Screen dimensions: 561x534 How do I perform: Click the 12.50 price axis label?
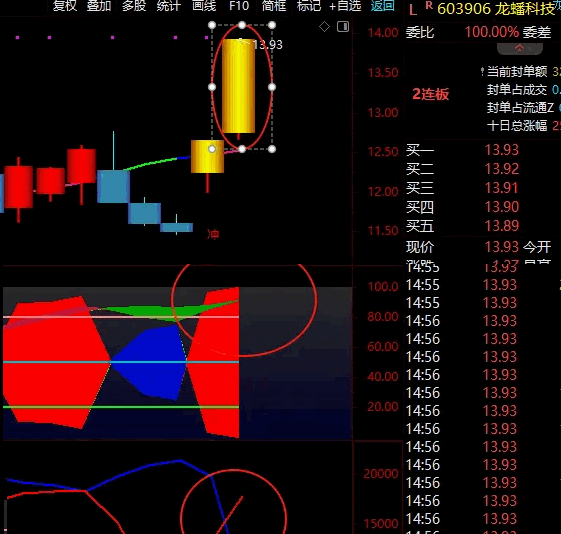click(x=383, y=152)
